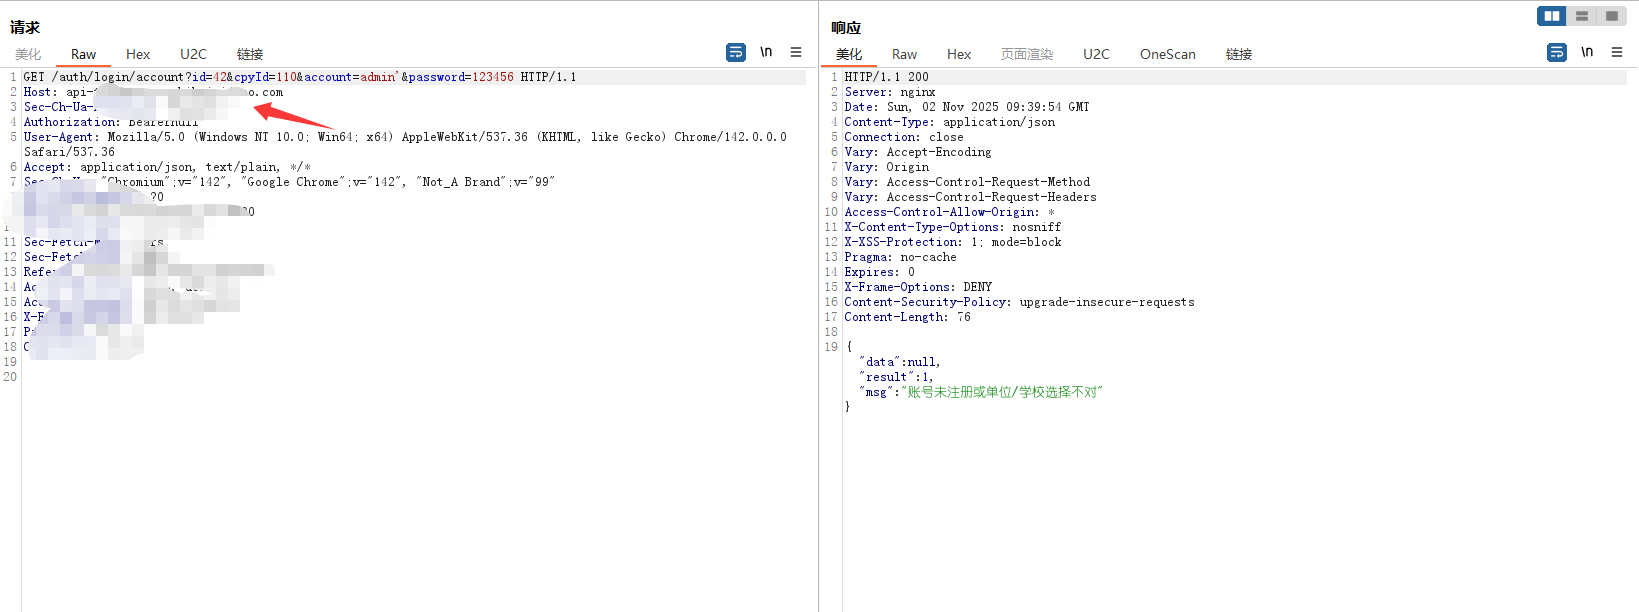Viewport: 1639px width, 612px height.
Task: Toggle \n display in the response panel
Action: (x=1587, y=52)
